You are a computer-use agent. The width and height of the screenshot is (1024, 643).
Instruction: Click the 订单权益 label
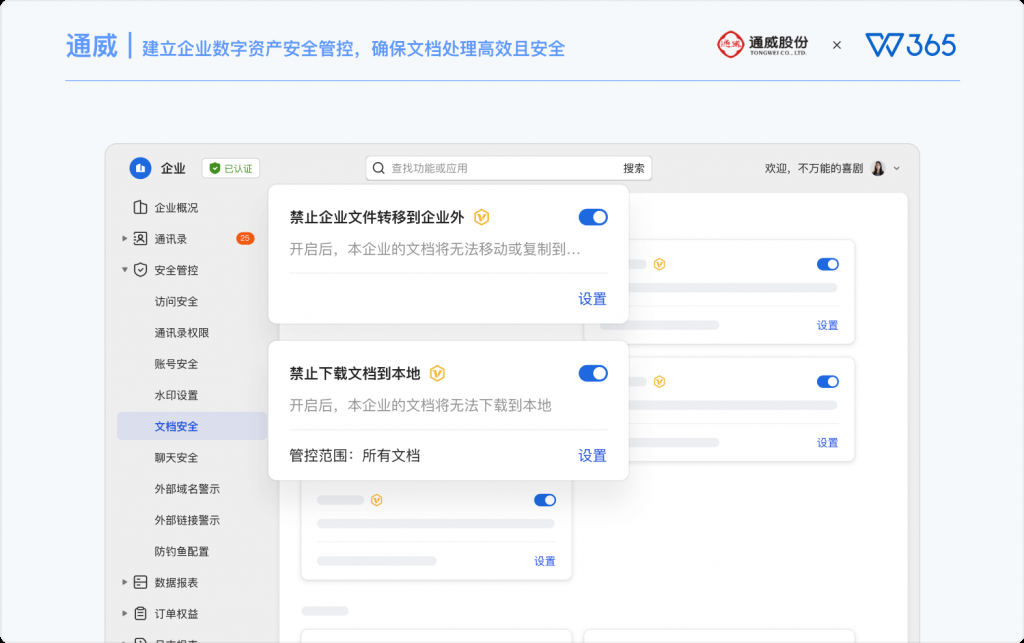176,614
